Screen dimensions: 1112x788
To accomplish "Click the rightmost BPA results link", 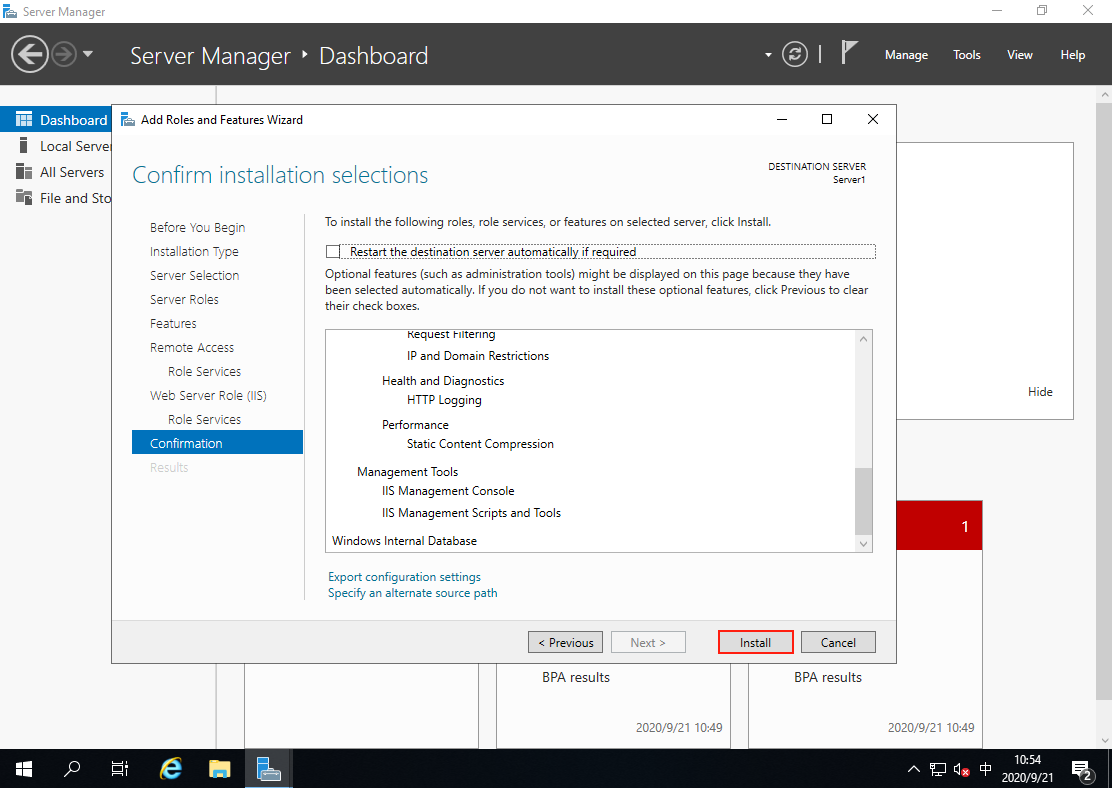I will pos(828,677).
